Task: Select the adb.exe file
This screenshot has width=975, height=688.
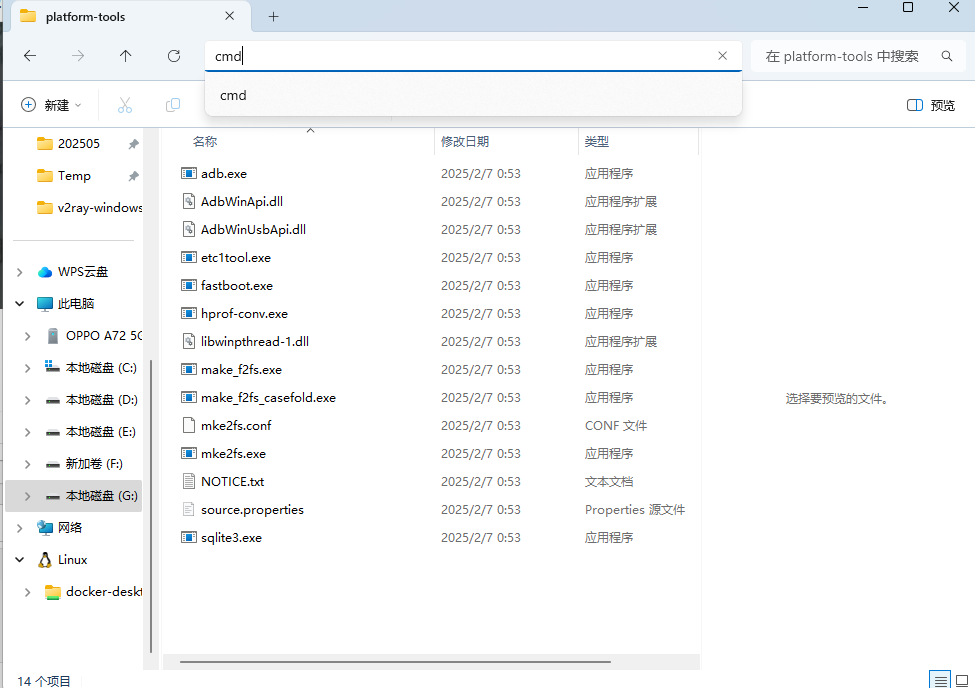Action: tap(223, 174)
